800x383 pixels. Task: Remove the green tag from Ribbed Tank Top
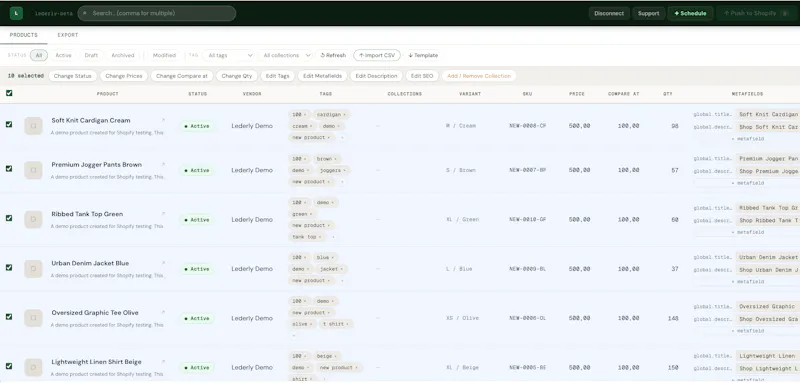click(x=311, y=214)
